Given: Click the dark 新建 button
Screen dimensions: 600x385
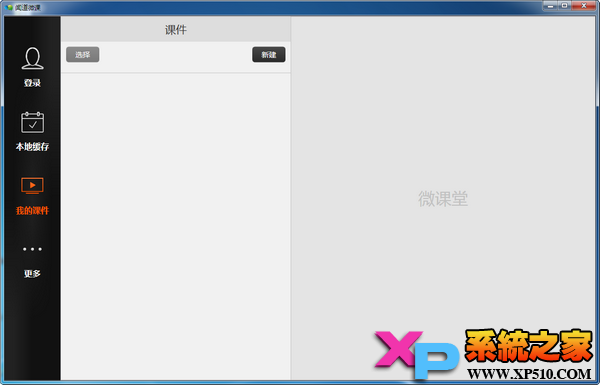Looking at the screenshot, I should pos(269,54).
